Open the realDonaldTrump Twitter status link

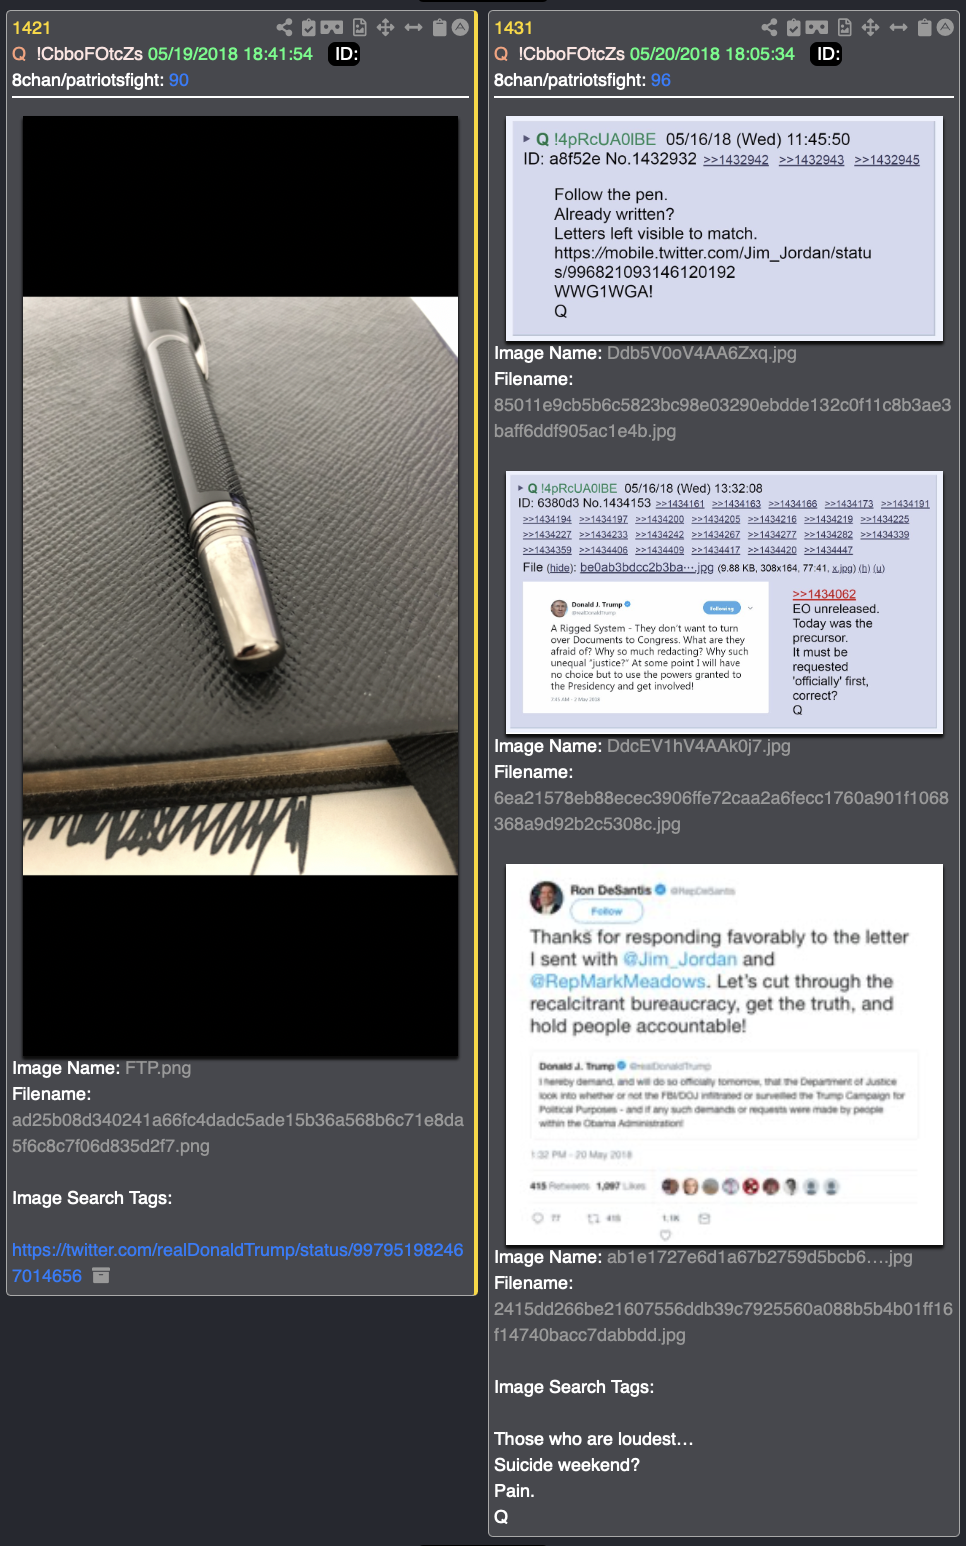[x=237, y=1263]
